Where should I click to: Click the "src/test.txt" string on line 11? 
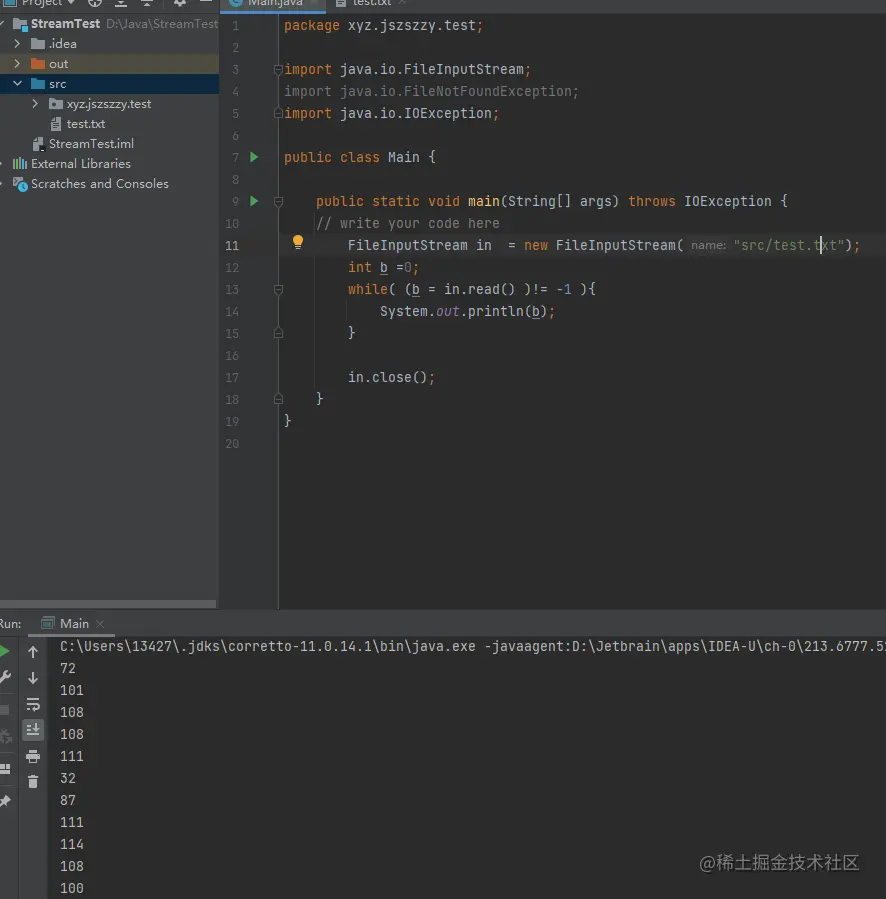pyautogui.click(x=789, y=245)
